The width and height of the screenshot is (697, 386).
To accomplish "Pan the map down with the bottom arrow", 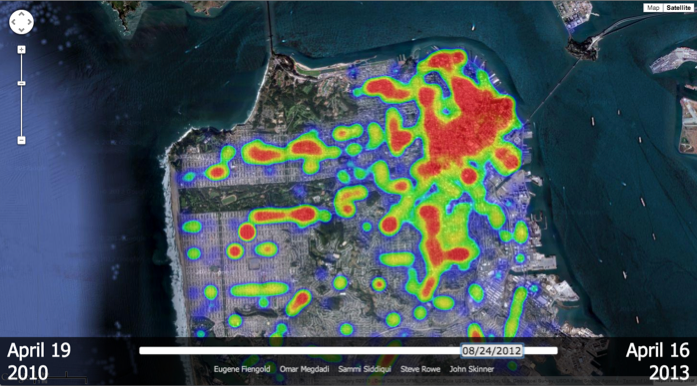I will pyautogui.click(x=21, y=29).
